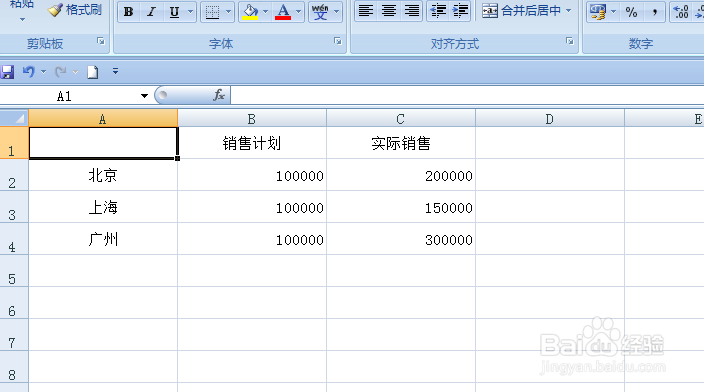Screen dimensions: 704x392
Task: Open undo history dropdown
Action: point(43,72)
